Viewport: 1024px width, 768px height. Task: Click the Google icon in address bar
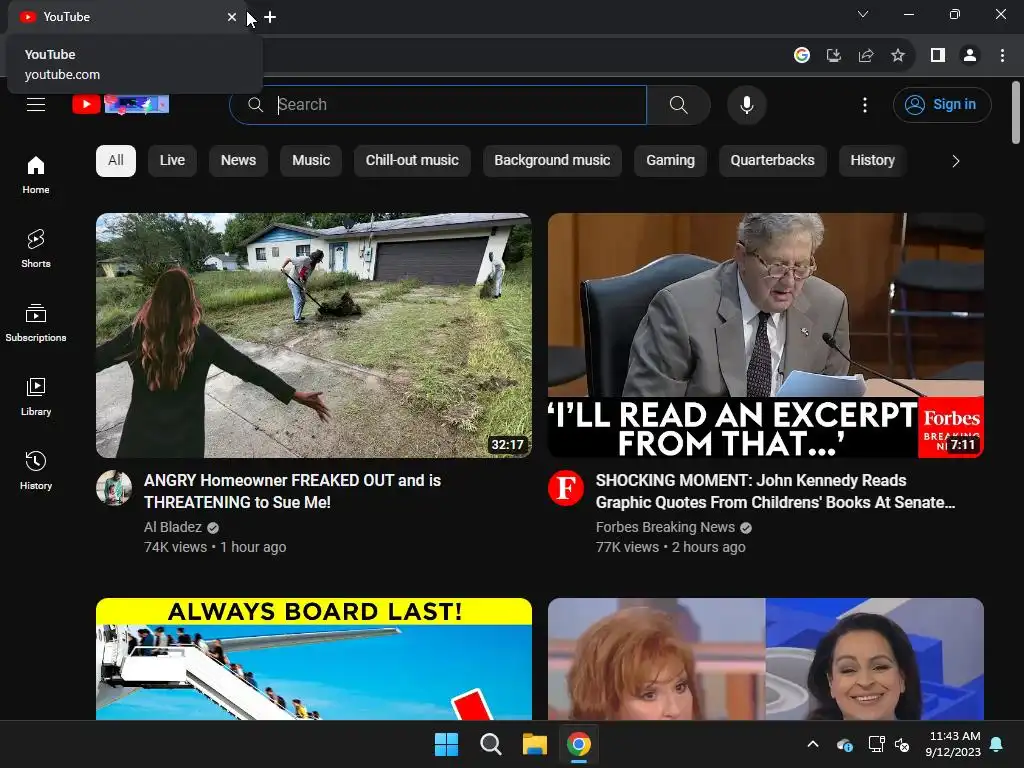802,56
